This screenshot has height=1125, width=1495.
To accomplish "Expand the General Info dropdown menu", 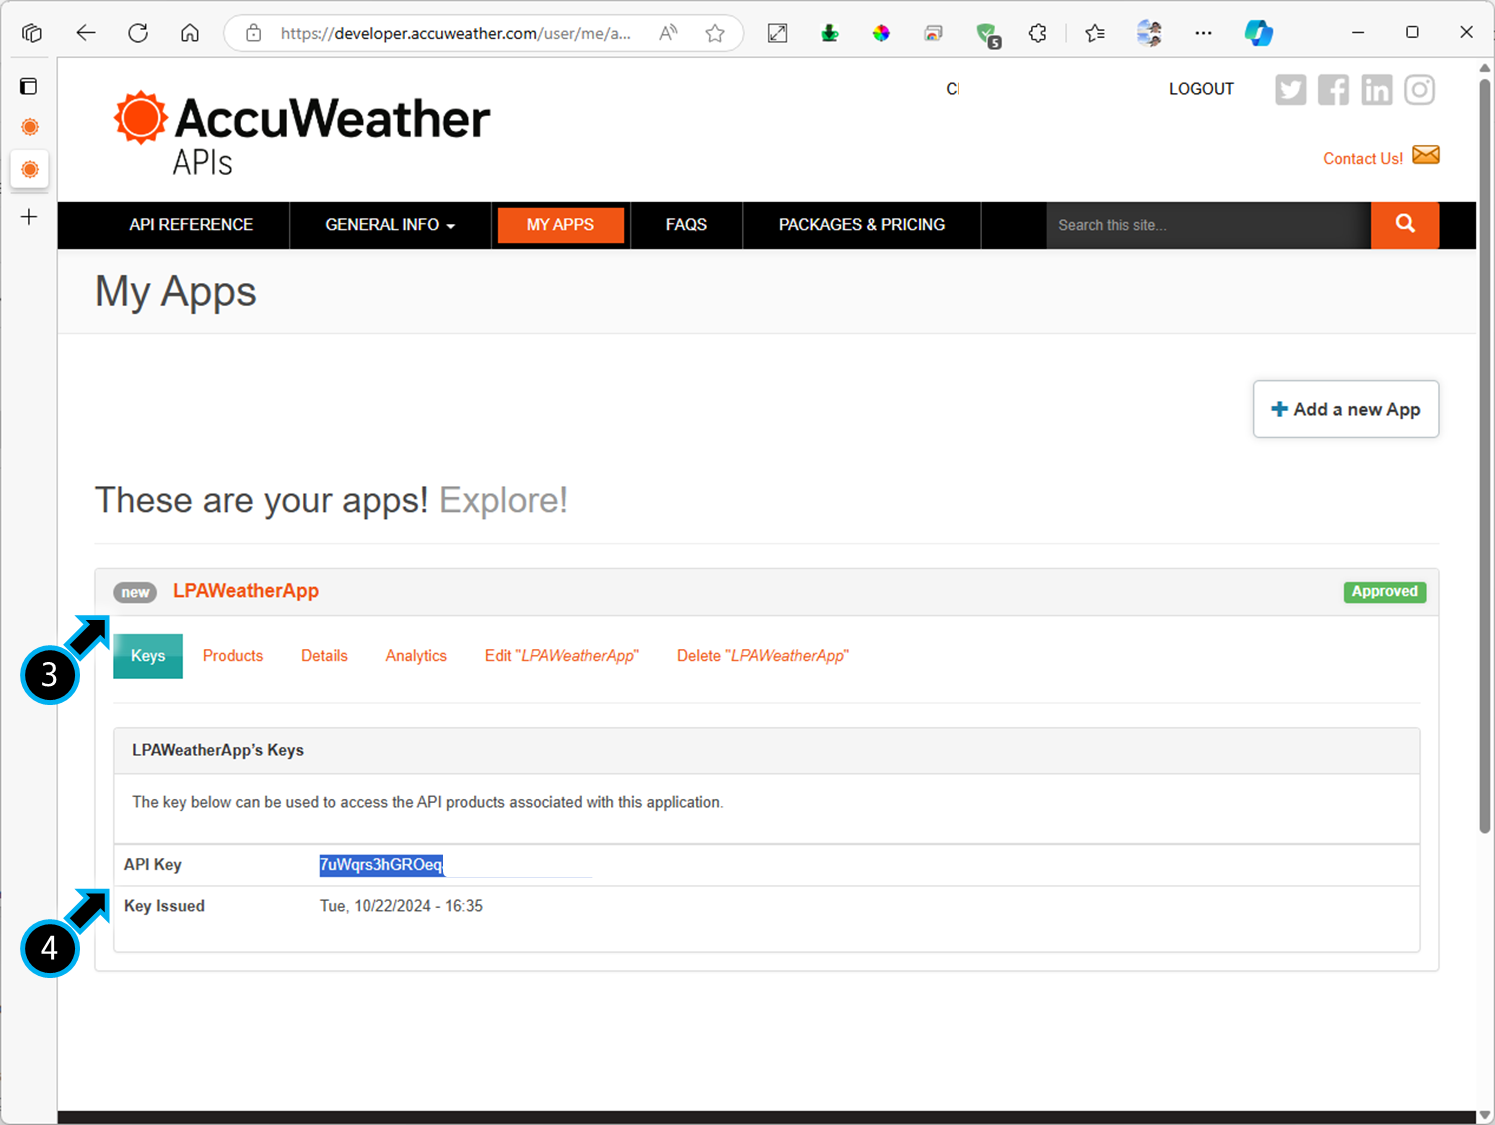I will [390, 225].
